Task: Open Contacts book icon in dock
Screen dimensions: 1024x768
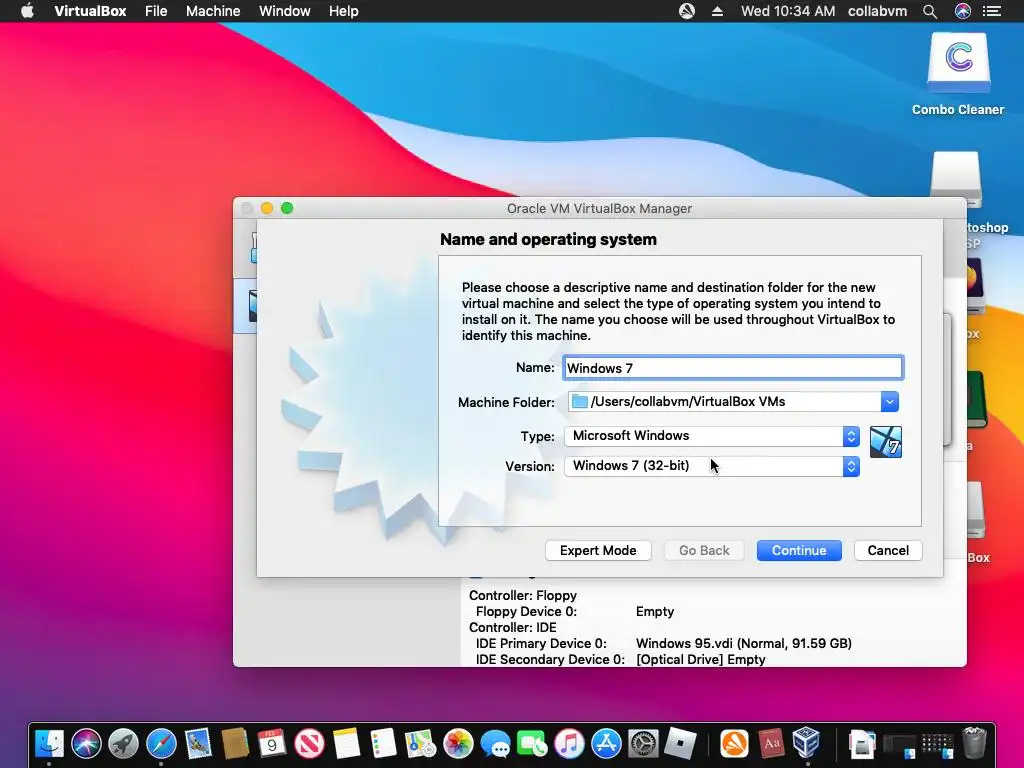Action: point(234,743)
